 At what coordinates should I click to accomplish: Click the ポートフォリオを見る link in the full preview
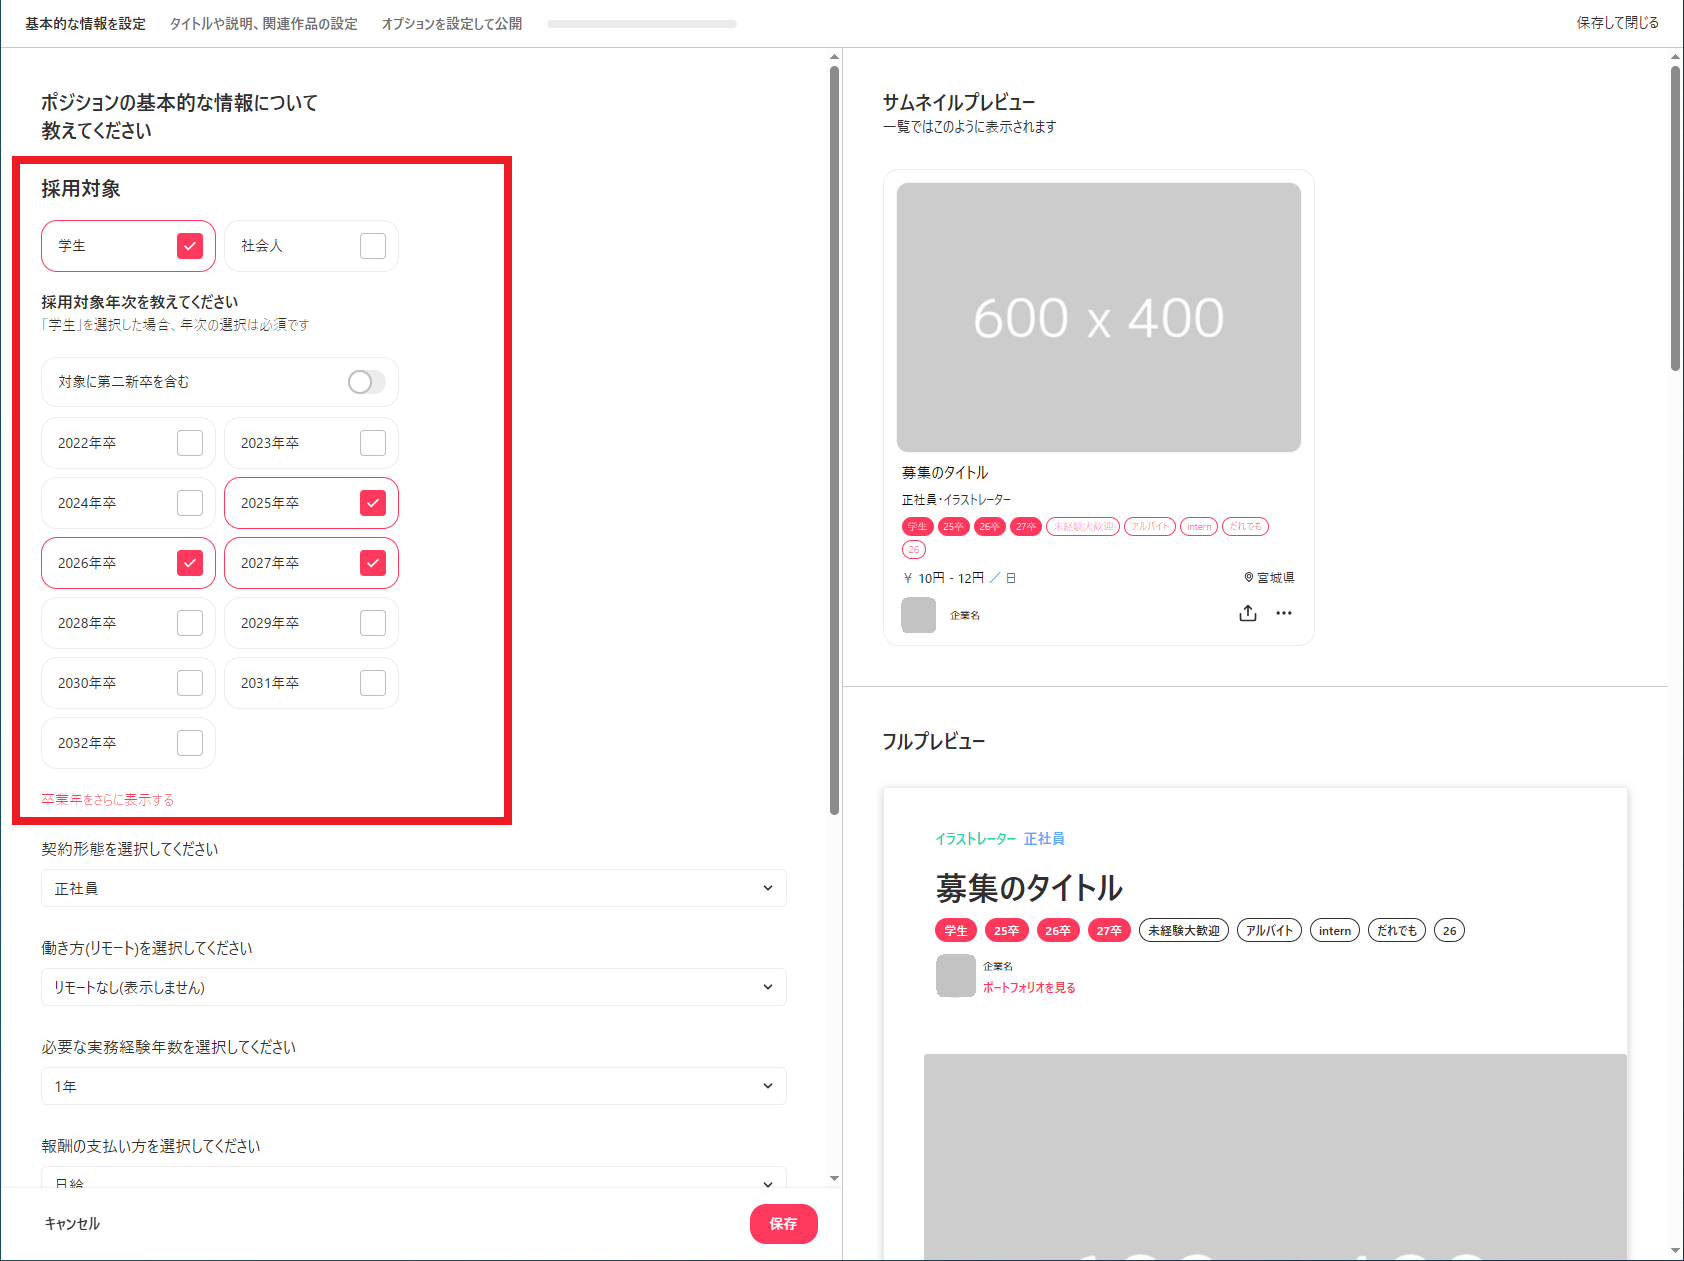tap(1031, 987)
